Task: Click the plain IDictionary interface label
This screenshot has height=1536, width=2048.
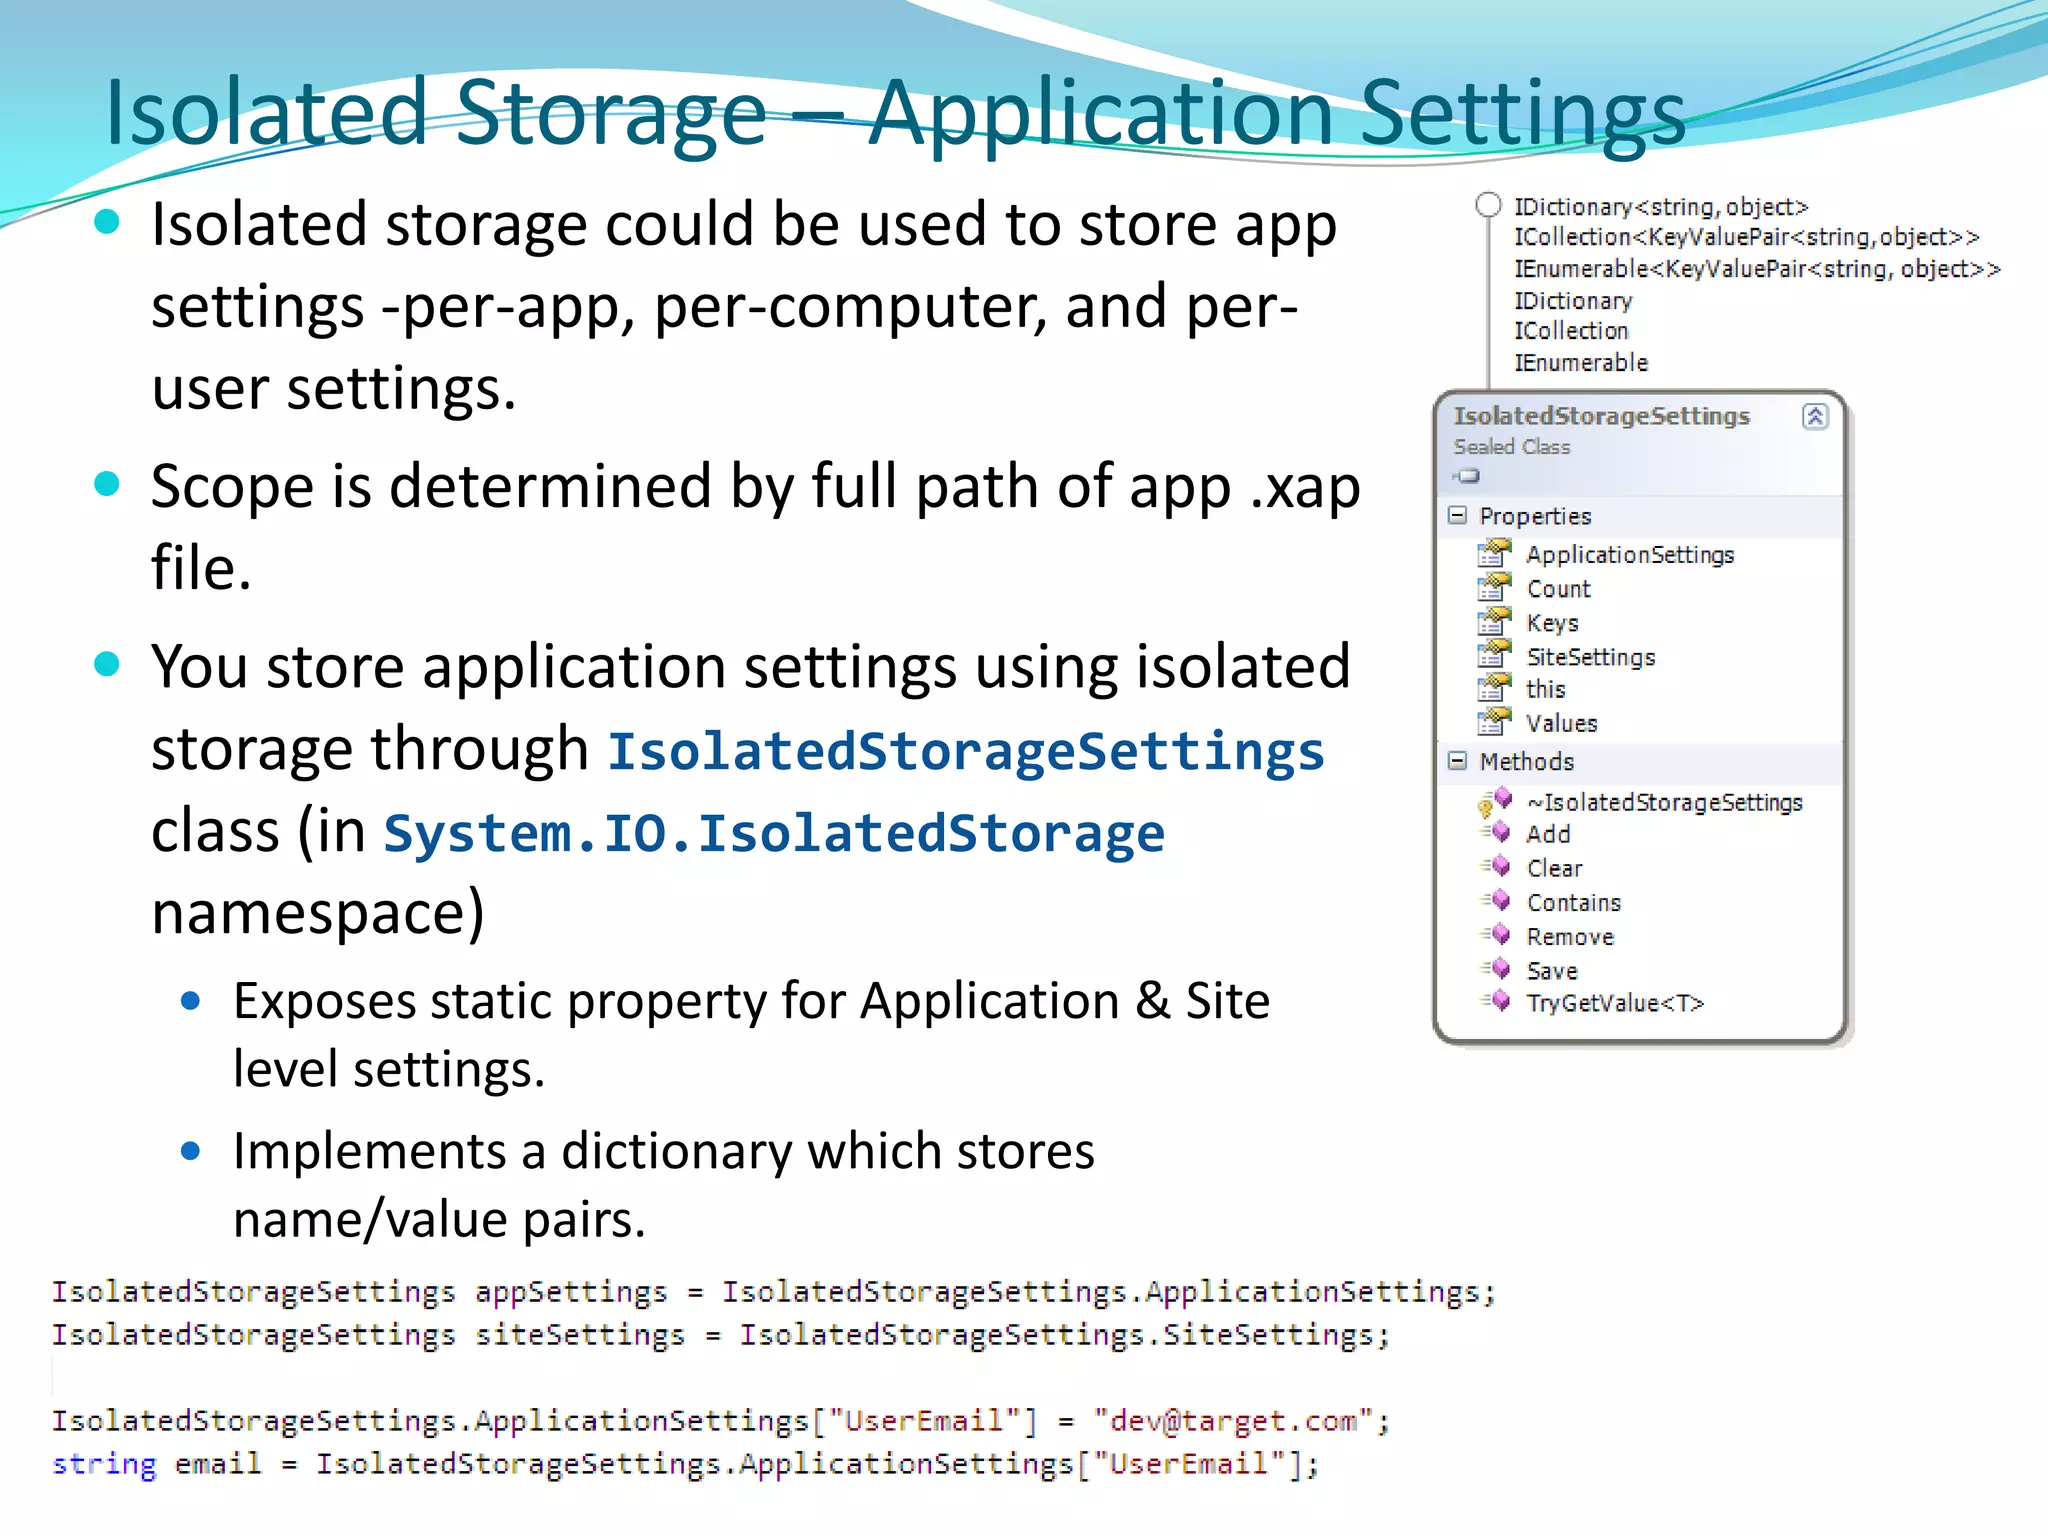Action: 1572,301
